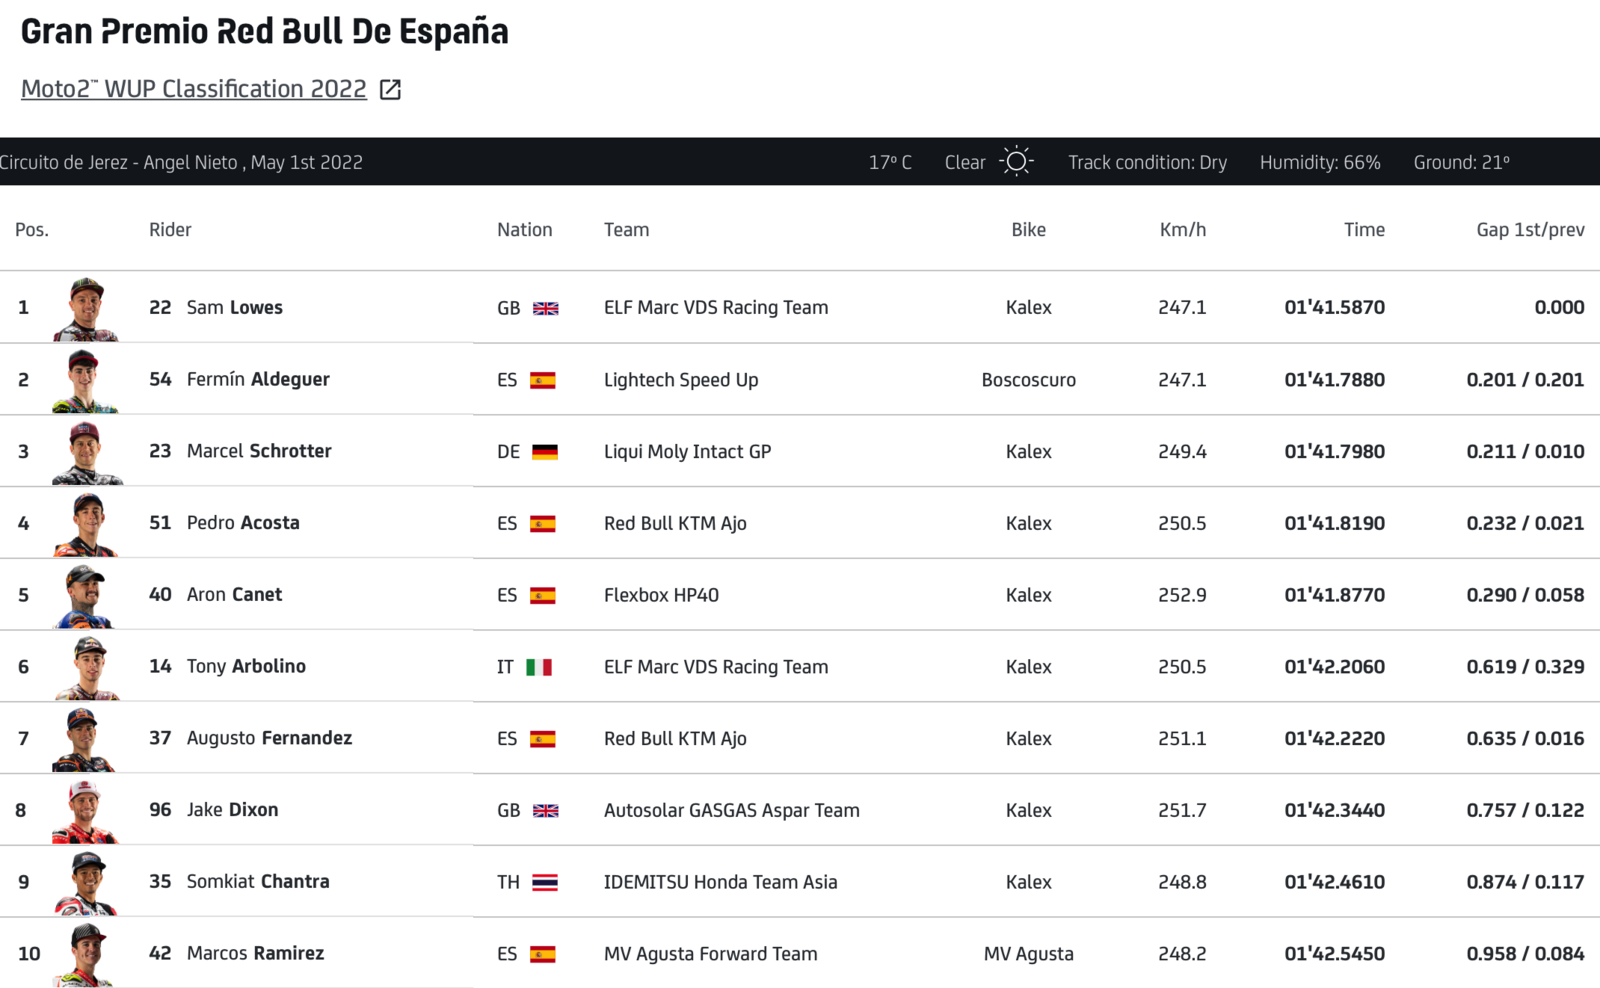Click Tony Arbolino rider photo
Image resolution: width=1600 pixels, height=988 pixels.
pyautogui.click(x=86, y=668)
